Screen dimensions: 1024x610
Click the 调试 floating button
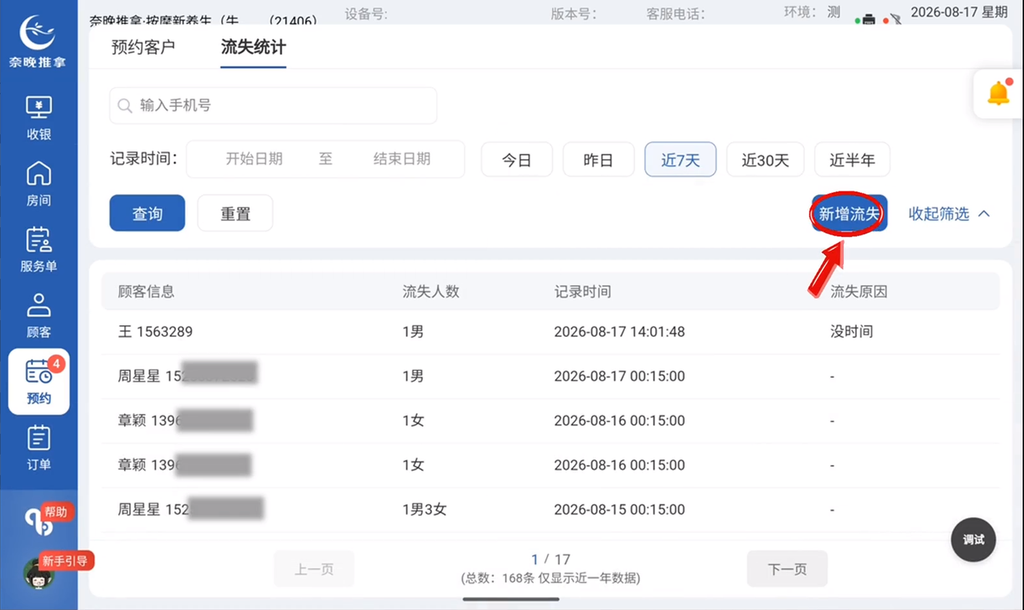973,539
